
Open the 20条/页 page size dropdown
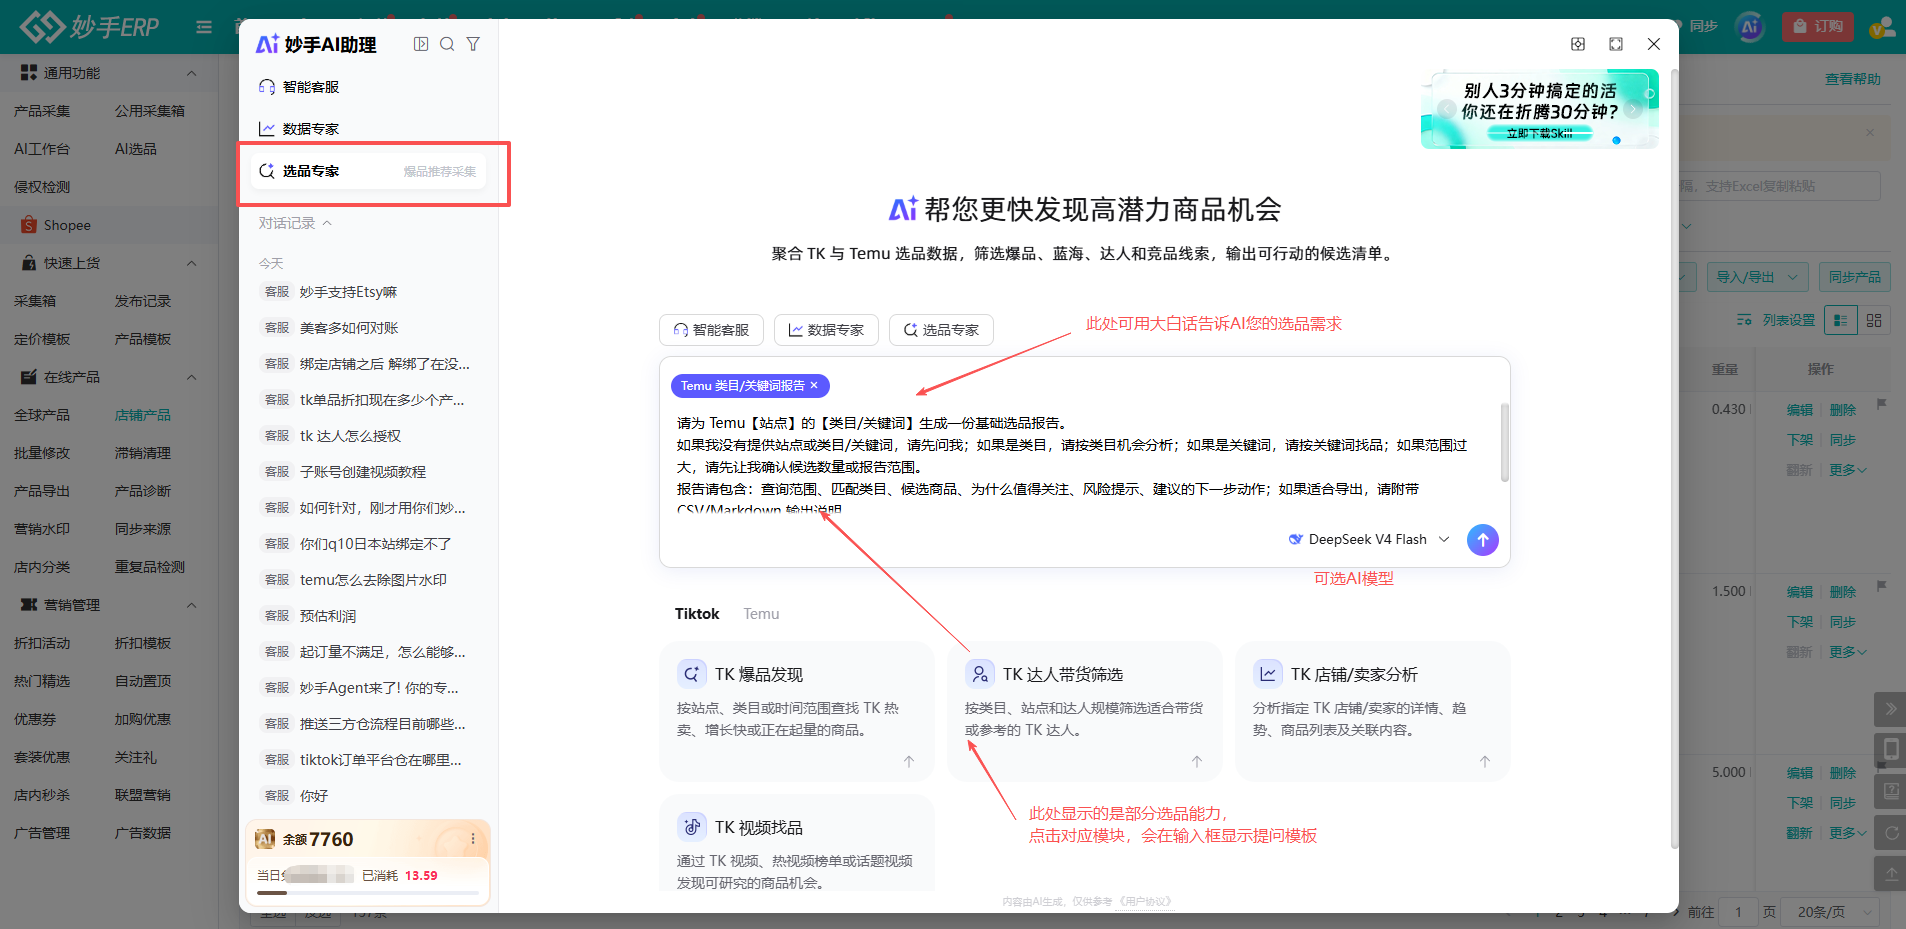point(1831,912)
